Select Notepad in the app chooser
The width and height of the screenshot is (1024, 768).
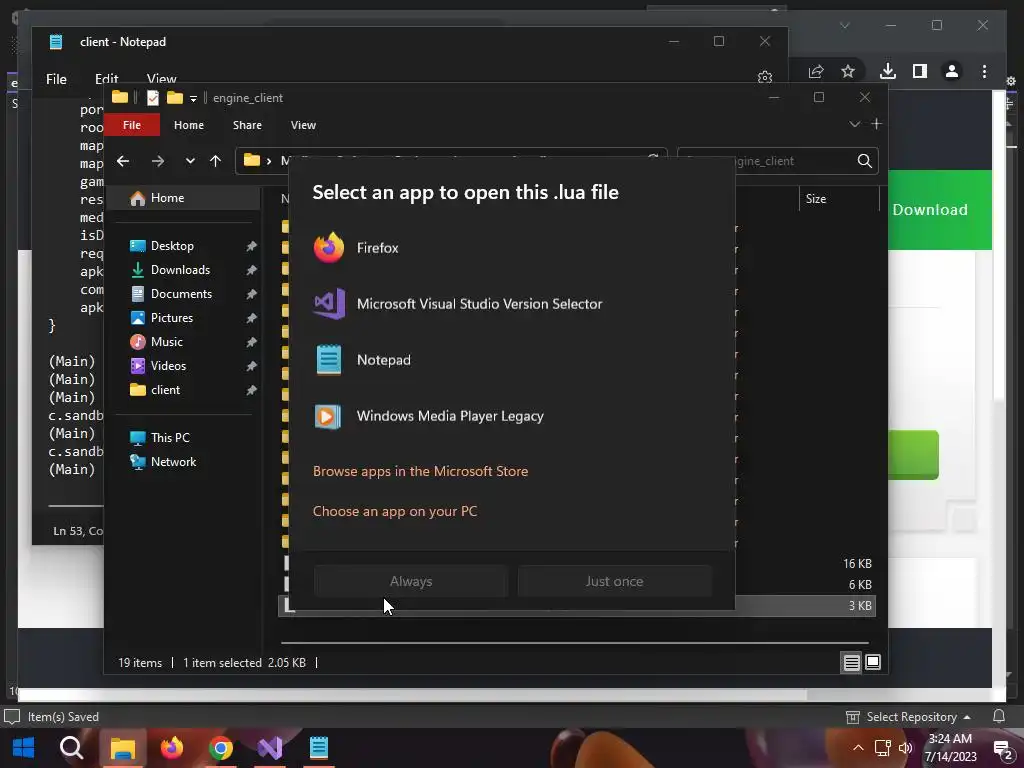511,360
